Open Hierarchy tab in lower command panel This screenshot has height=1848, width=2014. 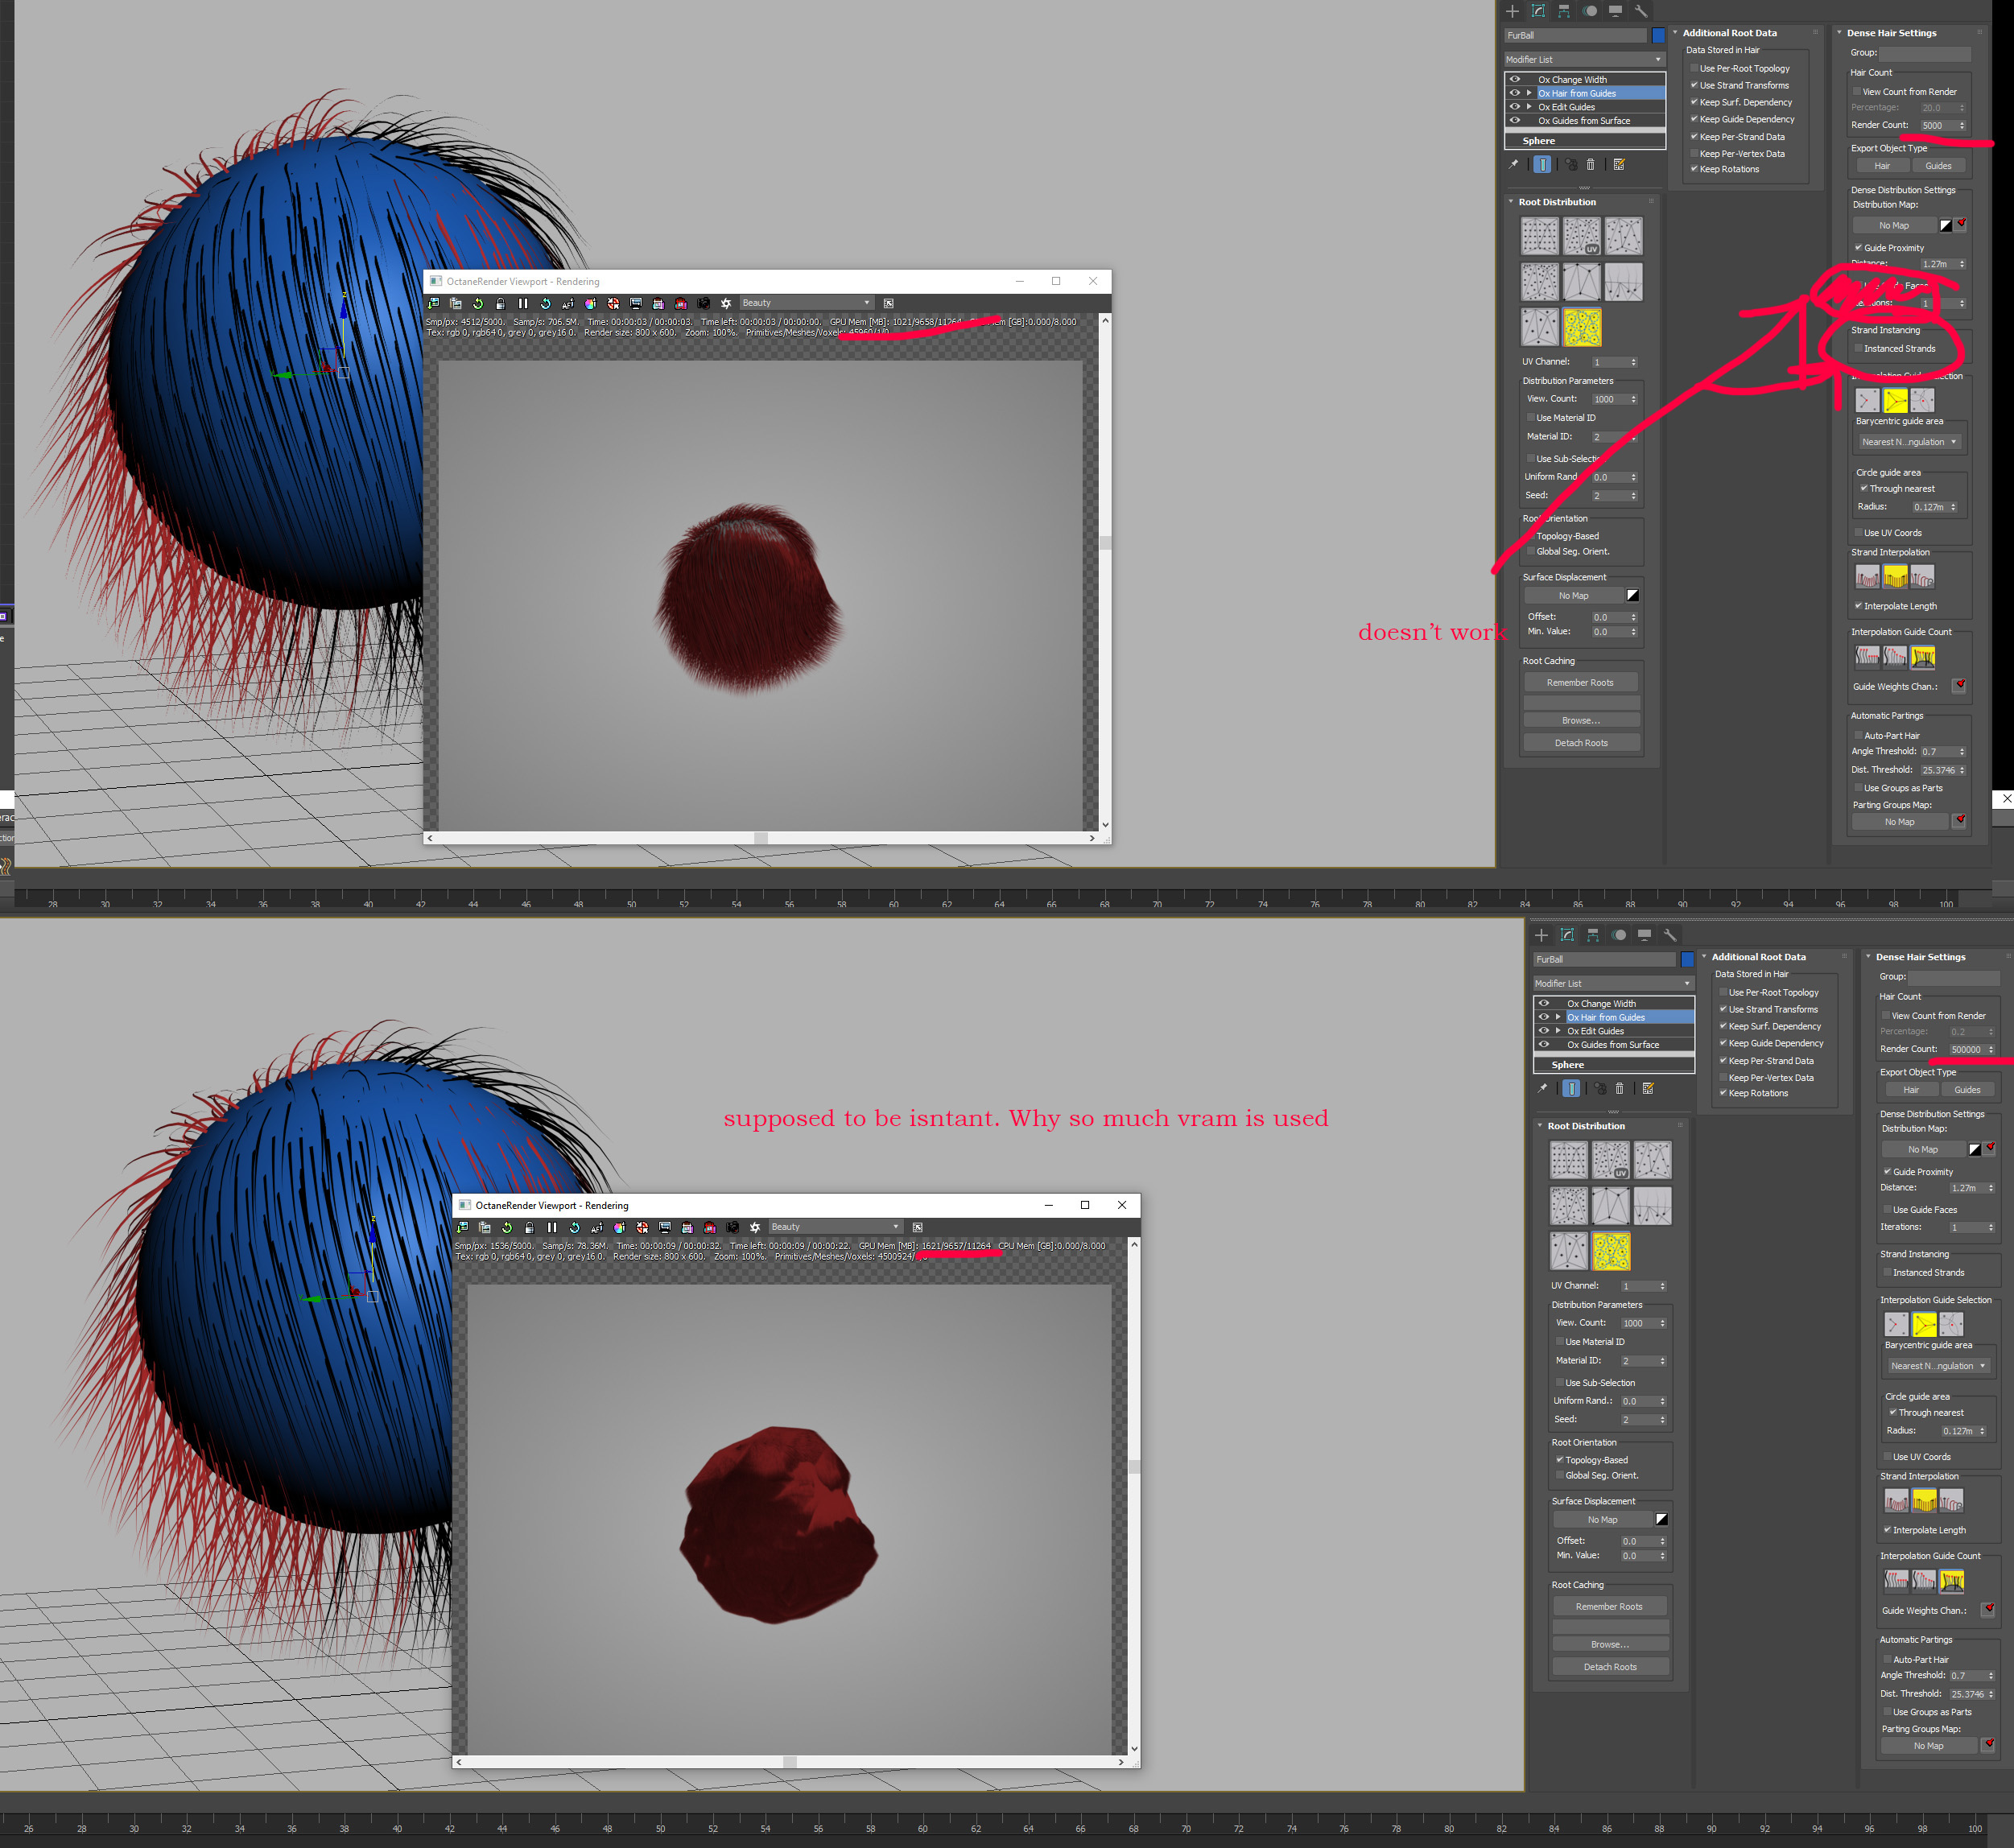[x=1593, y=935]
